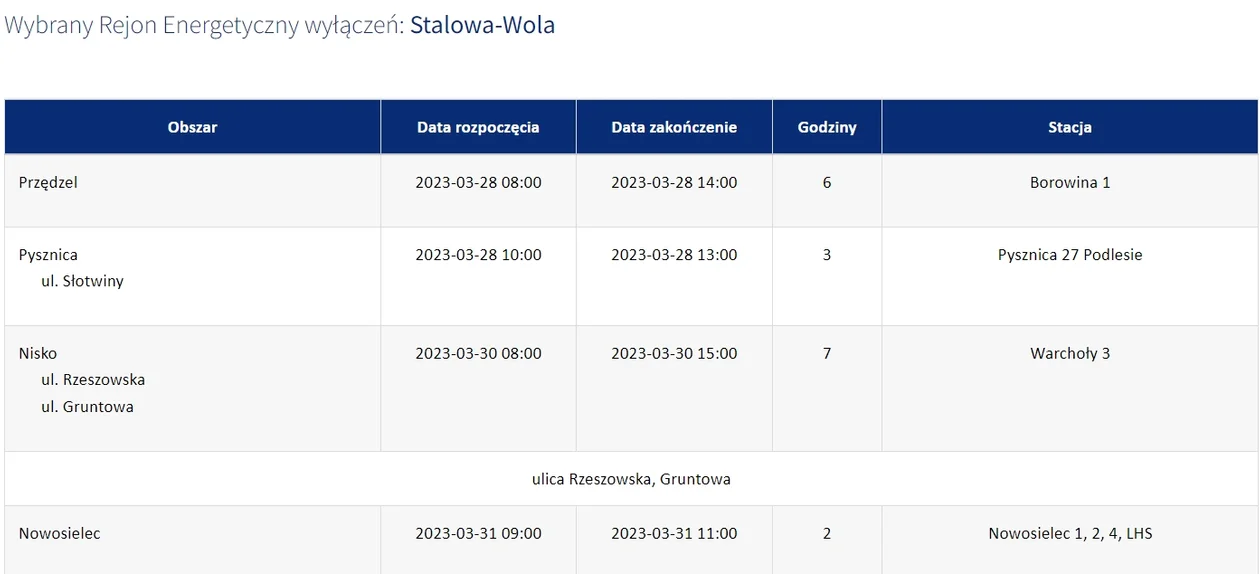1260x574 pixels.
Task: Select the 2023-03-30 15:00 end date cell
Action: pyautogui.click(x=674, y=388)
